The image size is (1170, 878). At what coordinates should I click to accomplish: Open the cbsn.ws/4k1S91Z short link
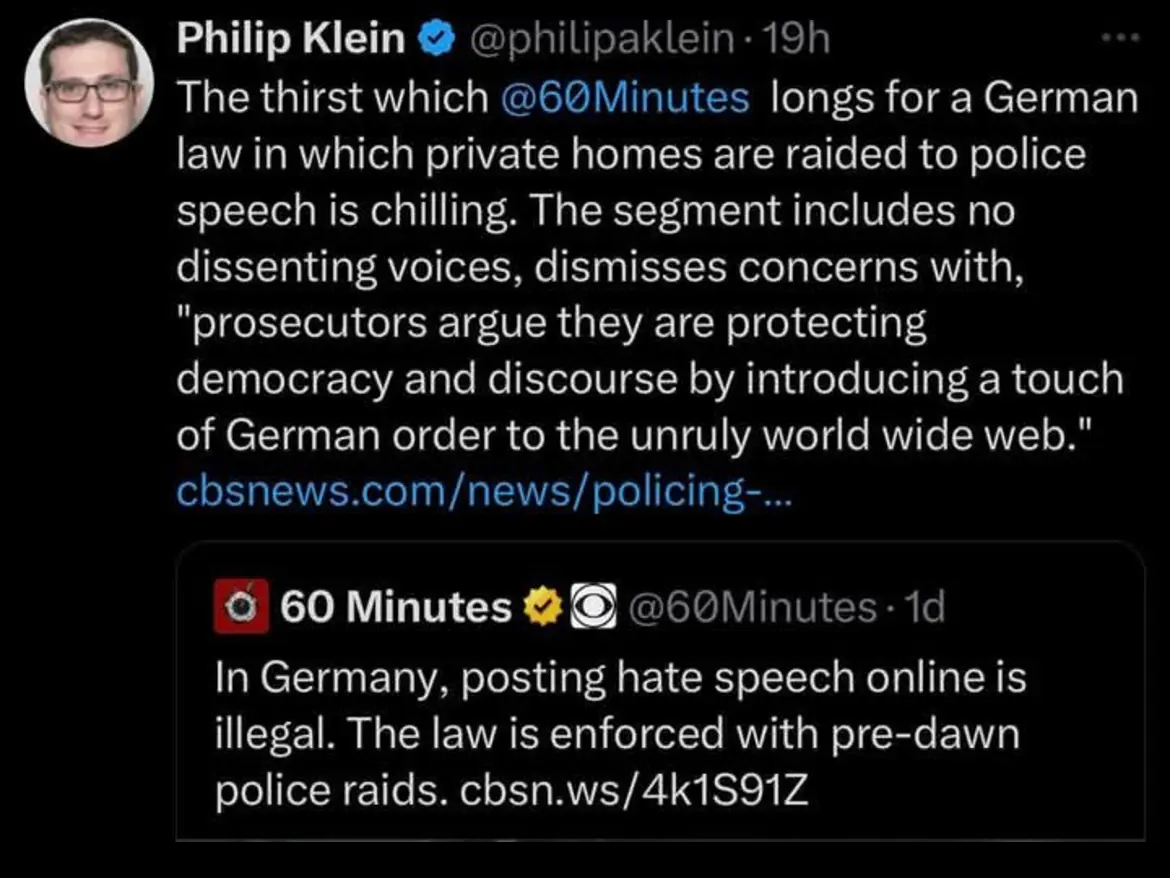pos(633,791)
